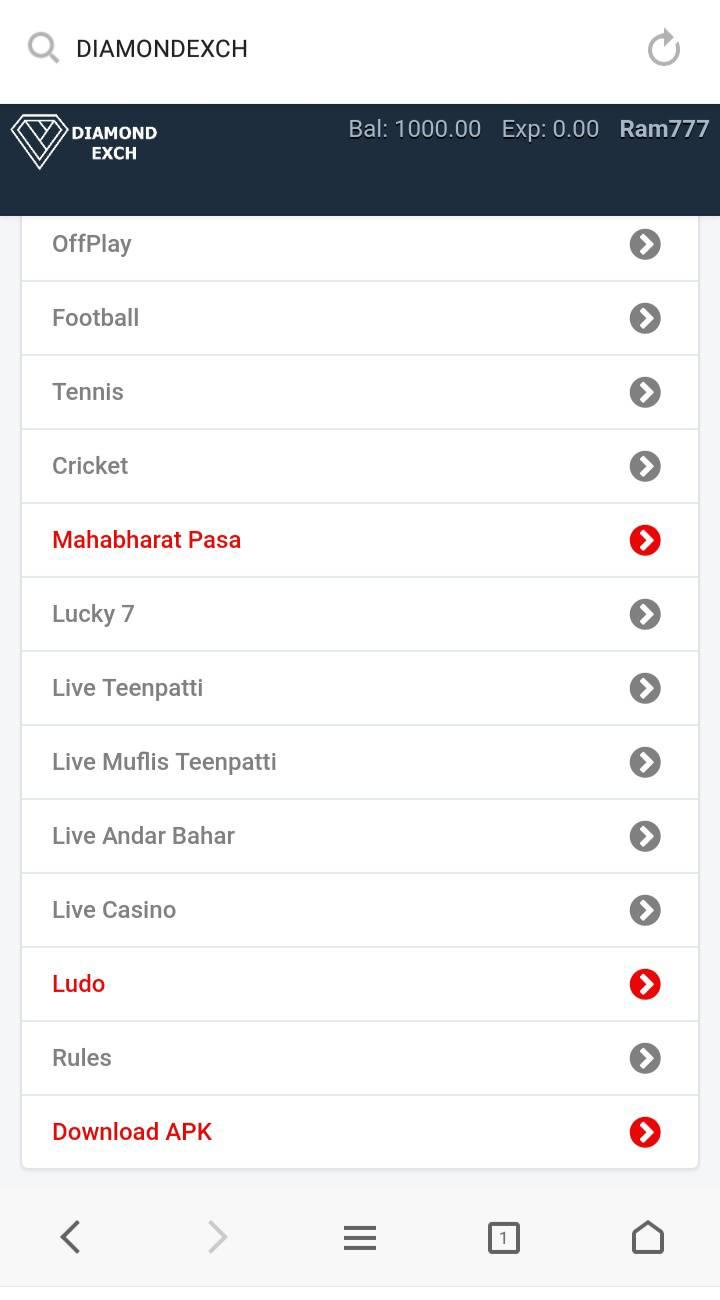
Task: Tap the browser forward arrow
Action: 217,1237
